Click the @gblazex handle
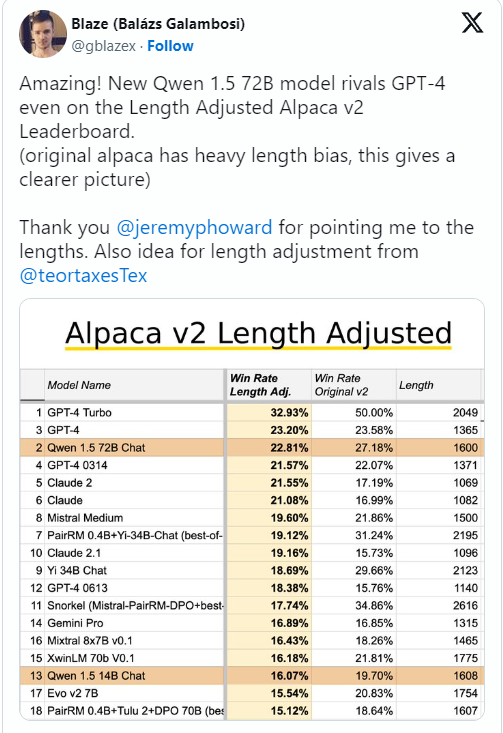 point(103,46)
